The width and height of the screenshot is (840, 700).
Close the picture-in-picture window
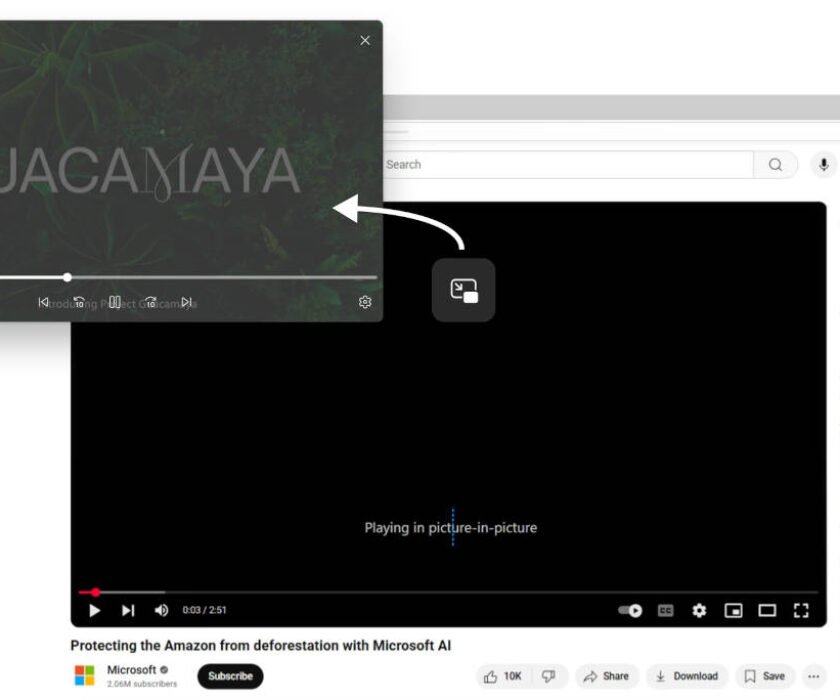(x=365, y=40)
